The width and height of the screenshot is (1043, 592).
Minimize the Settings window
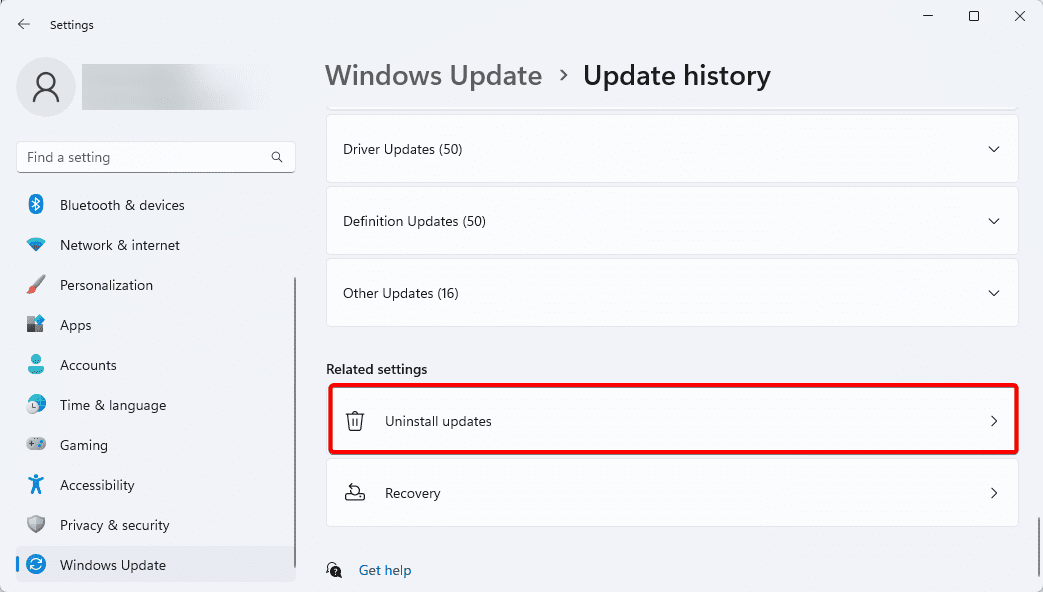928,16
